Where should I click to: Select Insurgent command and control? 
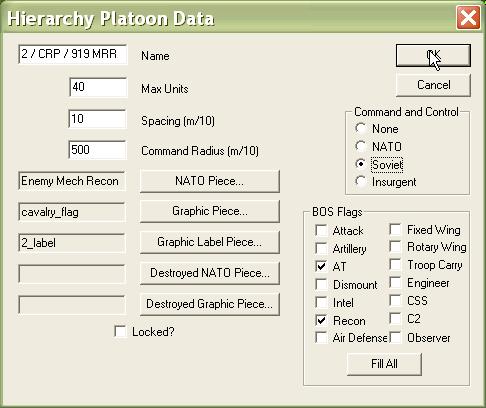pyautogui.click(x=361, y=182)
